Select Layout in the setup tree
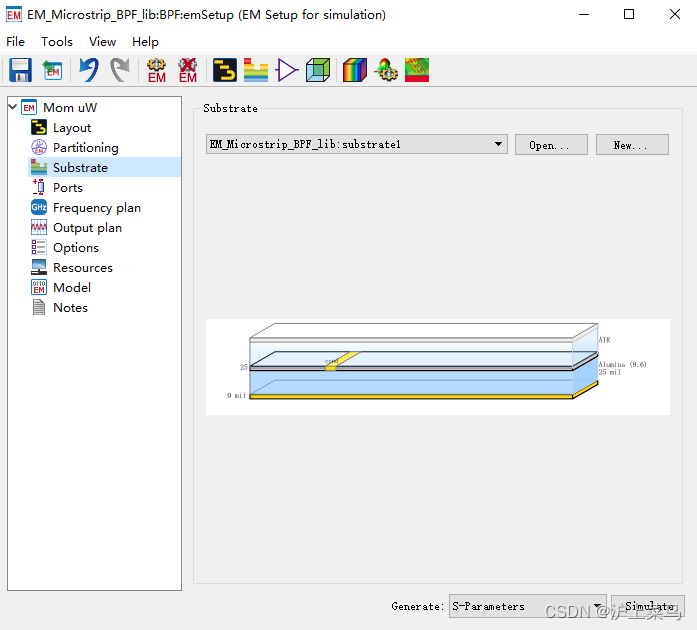The width and height of the screenshot is (697, 630). [x=72, y=128]
